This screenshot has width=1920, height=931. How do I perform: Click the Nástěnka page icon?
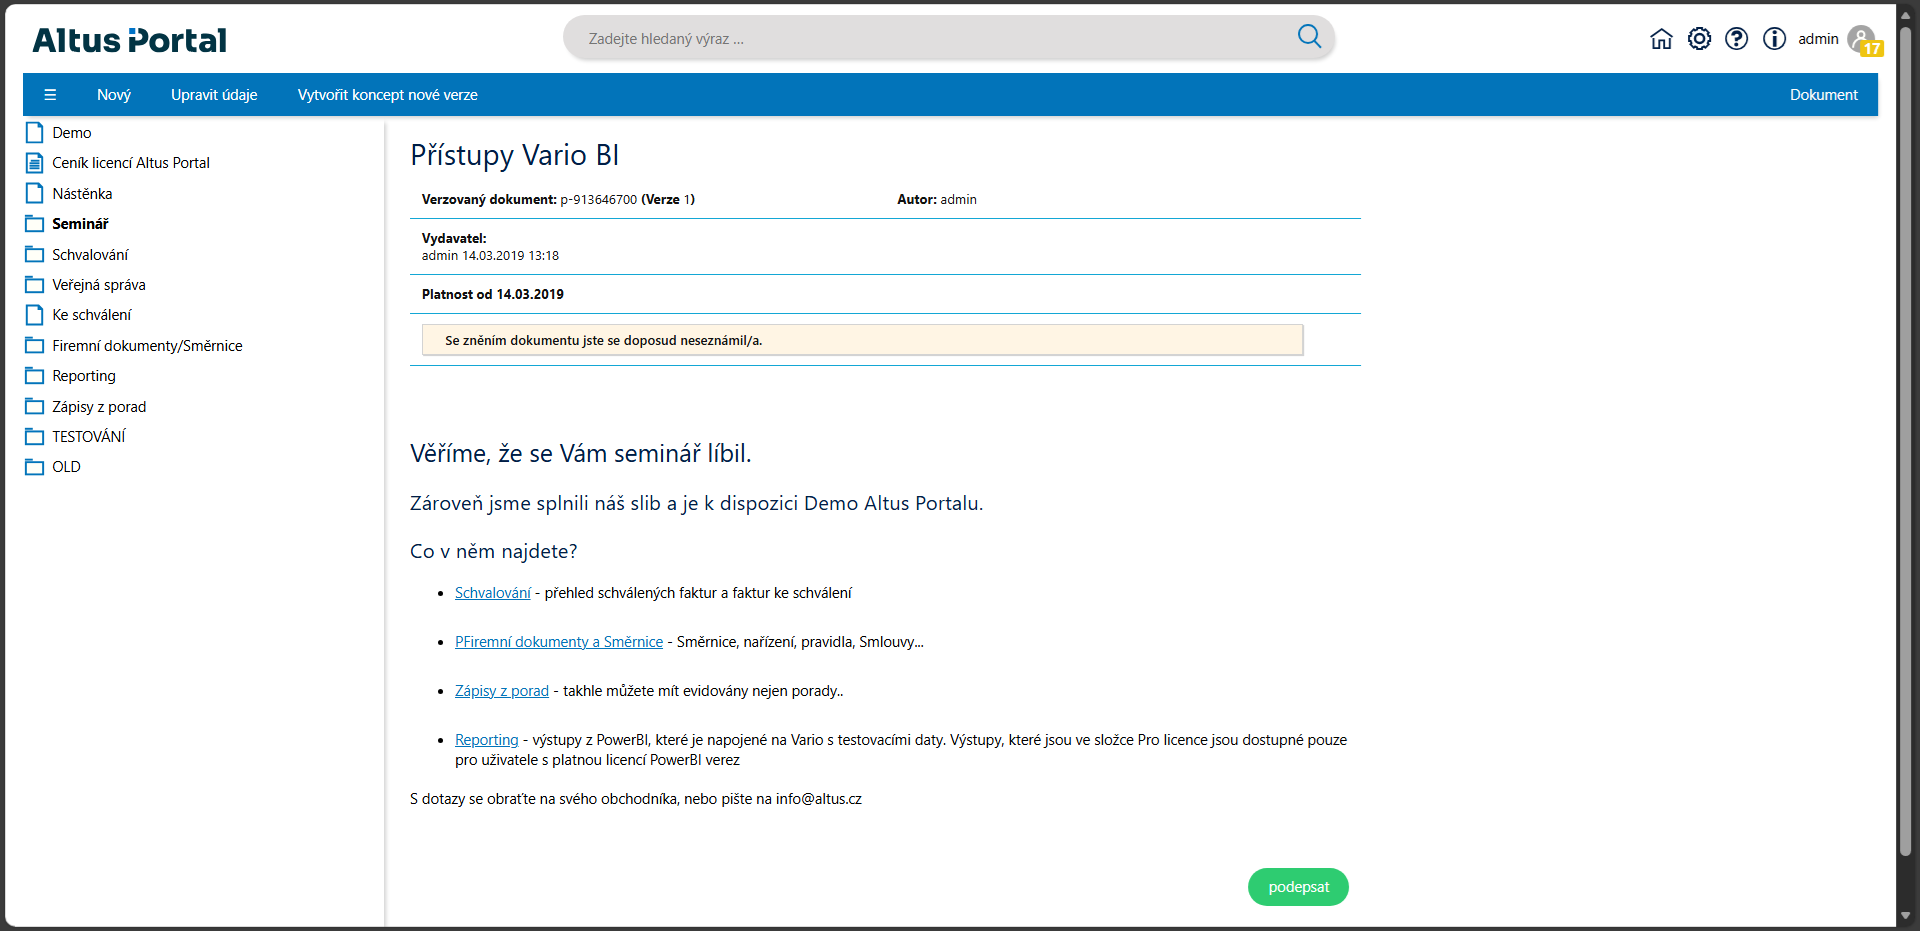35,193
